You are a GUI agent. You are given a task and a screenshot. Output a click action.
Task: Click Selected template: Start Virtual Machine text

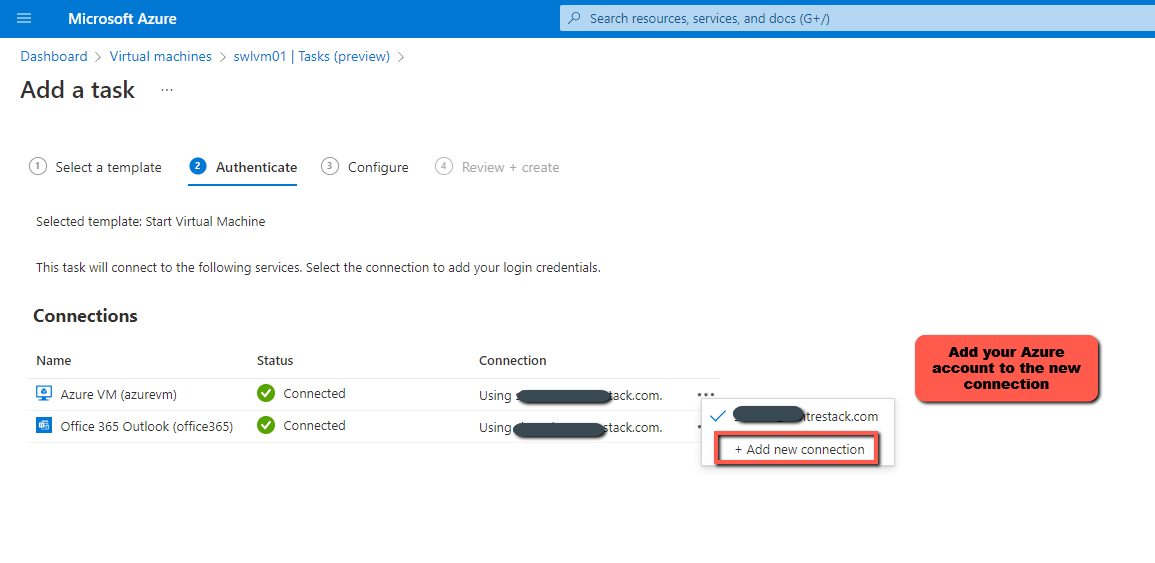[x=151, y=221]
